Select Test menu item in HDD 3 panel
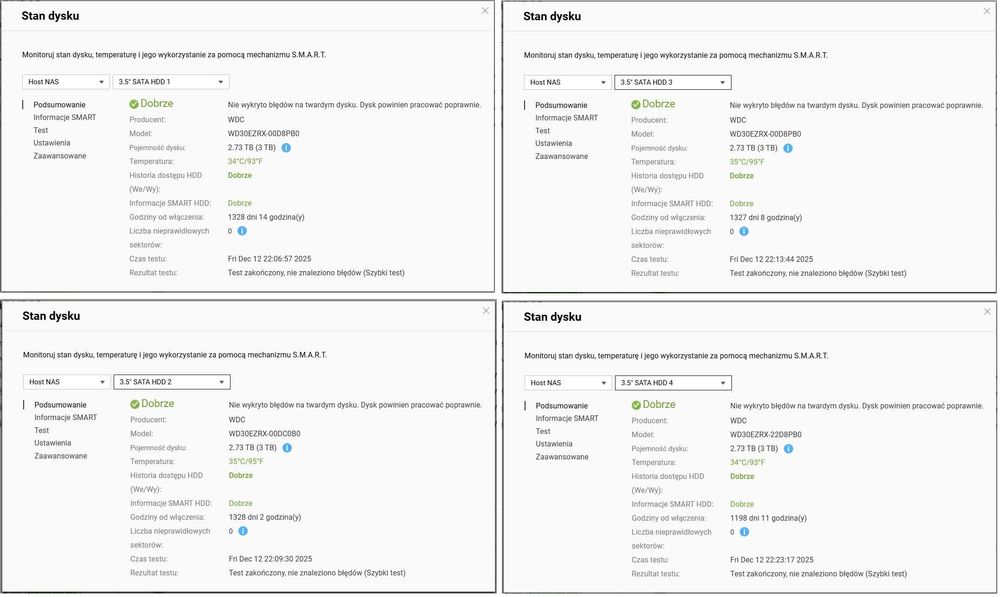 pyautogui.click(x=543, y=130)
